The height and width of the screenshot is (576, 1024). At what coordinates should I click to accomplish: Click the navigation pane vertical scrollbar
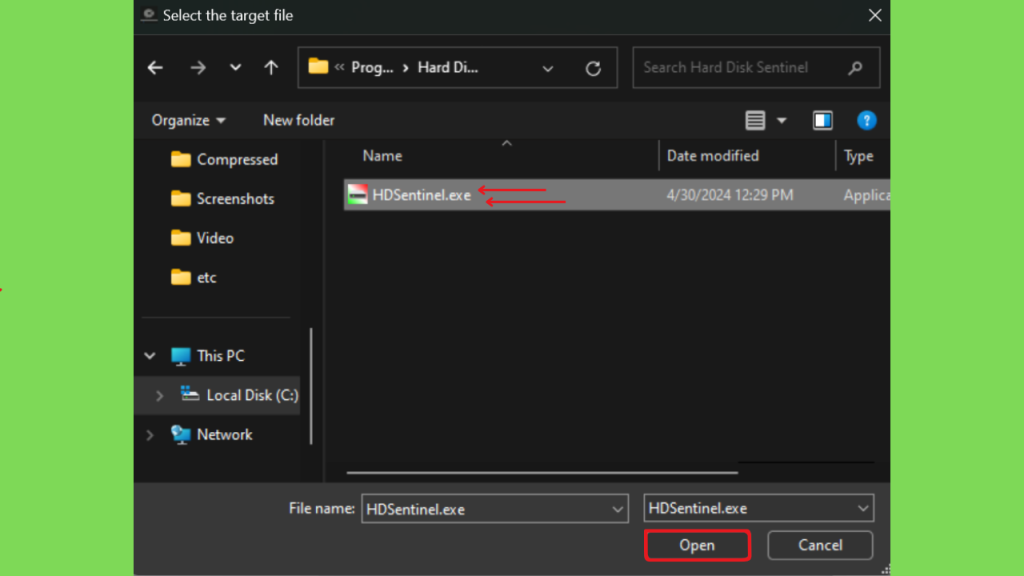point(311,385)
